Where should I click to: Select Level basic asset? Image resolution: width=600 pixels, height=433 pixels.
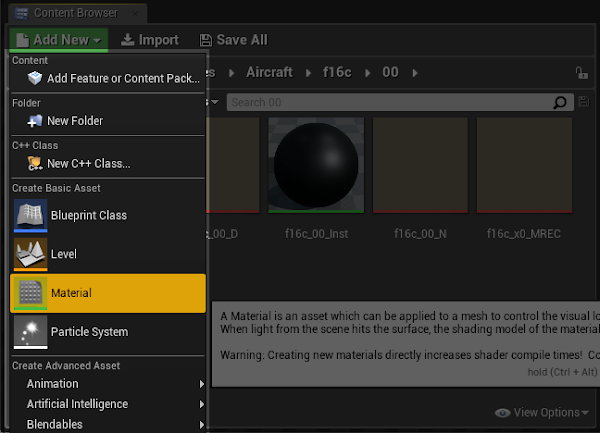coord(108,254)
